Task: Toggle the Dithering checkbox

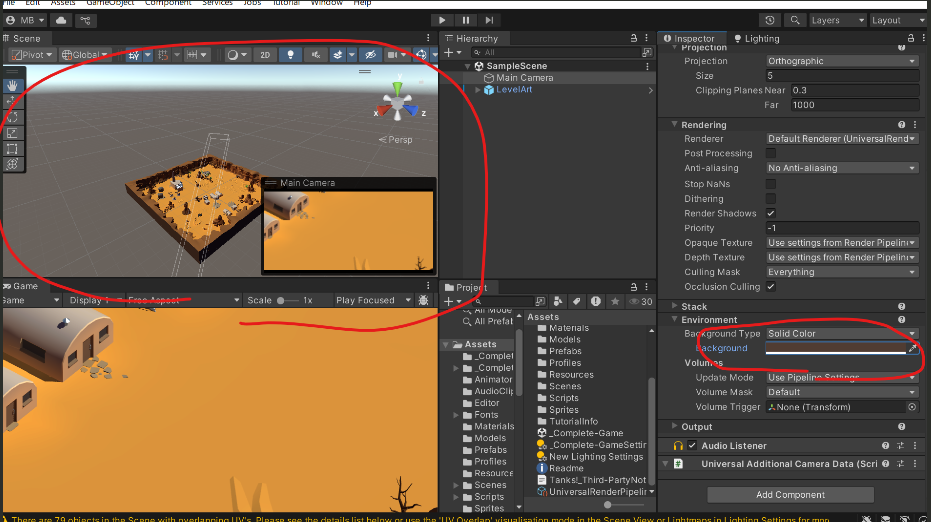Action: (771, 199)
